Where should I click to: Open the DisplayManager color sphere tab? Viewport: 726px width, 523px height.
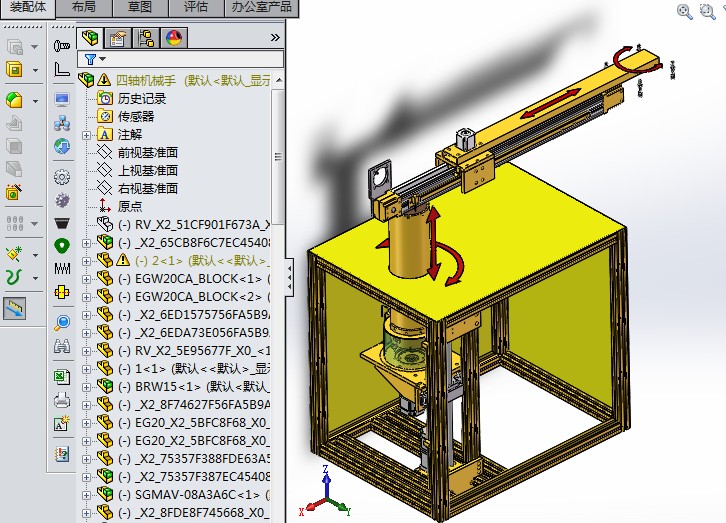tap(173, 38)
